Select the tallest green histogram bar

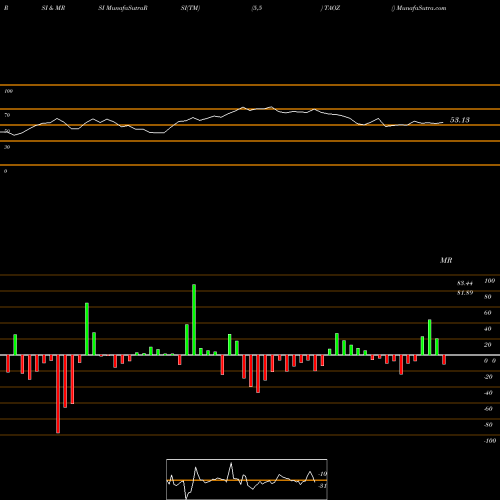[x=194, y=320]
